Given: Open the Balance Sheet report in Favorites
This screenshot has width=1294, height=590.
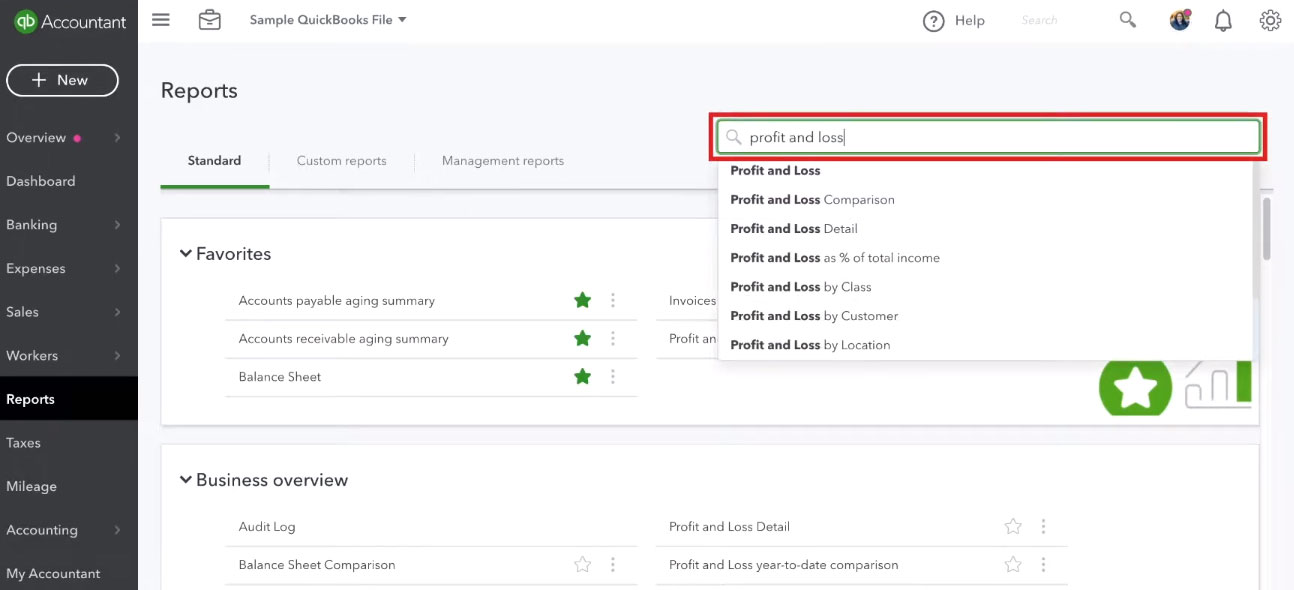Looking at the screenshot, I should click(280, 377).
